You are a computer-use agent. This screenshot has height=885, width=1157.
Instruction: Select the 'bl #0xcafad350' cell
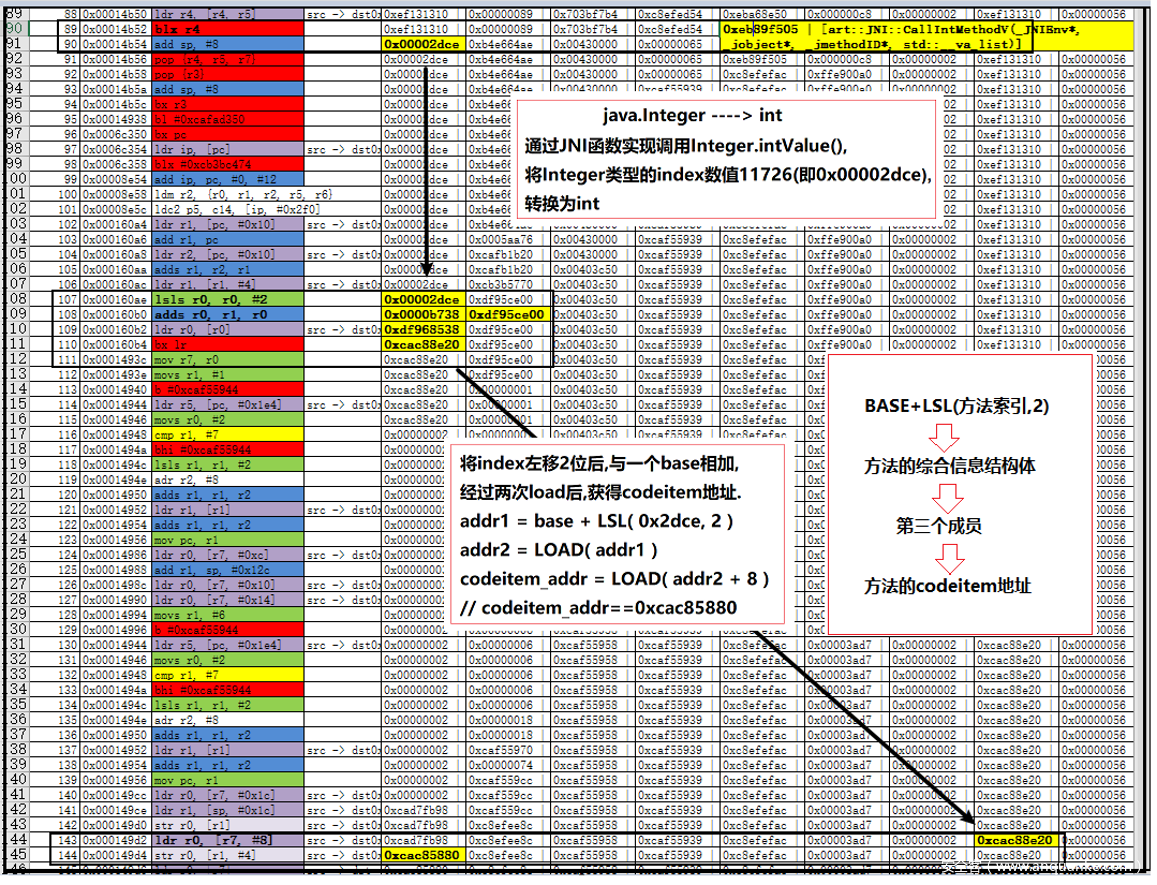228,120
